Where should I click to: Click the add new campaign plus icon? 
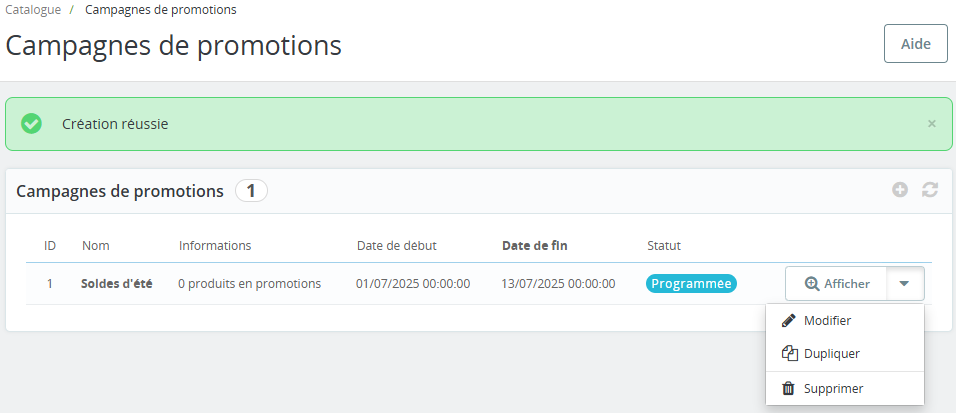(x=900, y=190)
